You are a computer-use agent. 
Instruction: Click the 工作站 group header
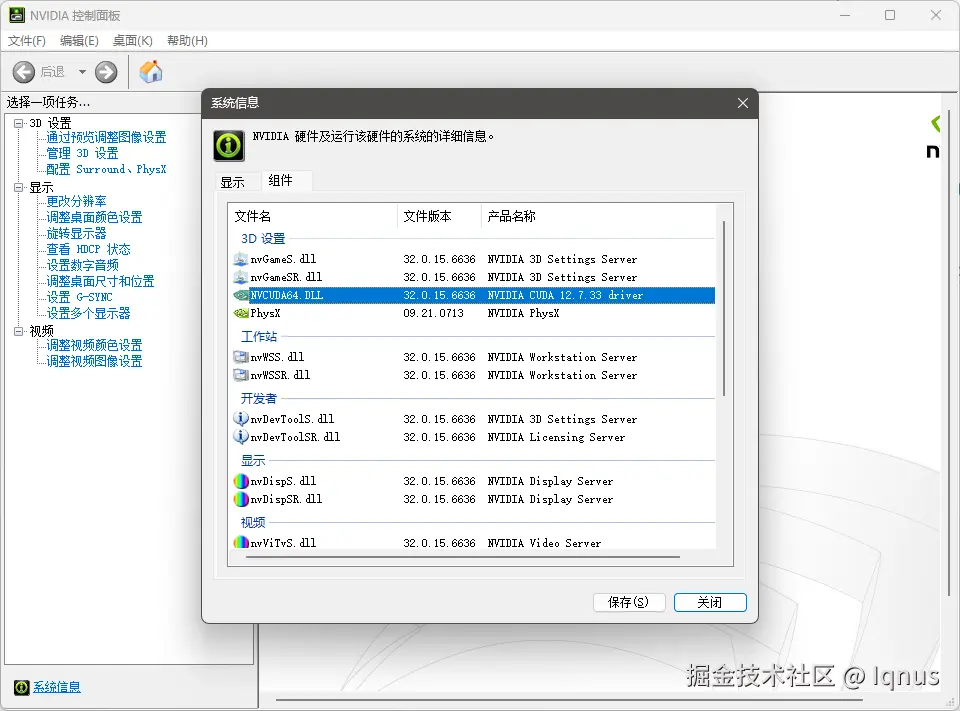tap(259, 336)
